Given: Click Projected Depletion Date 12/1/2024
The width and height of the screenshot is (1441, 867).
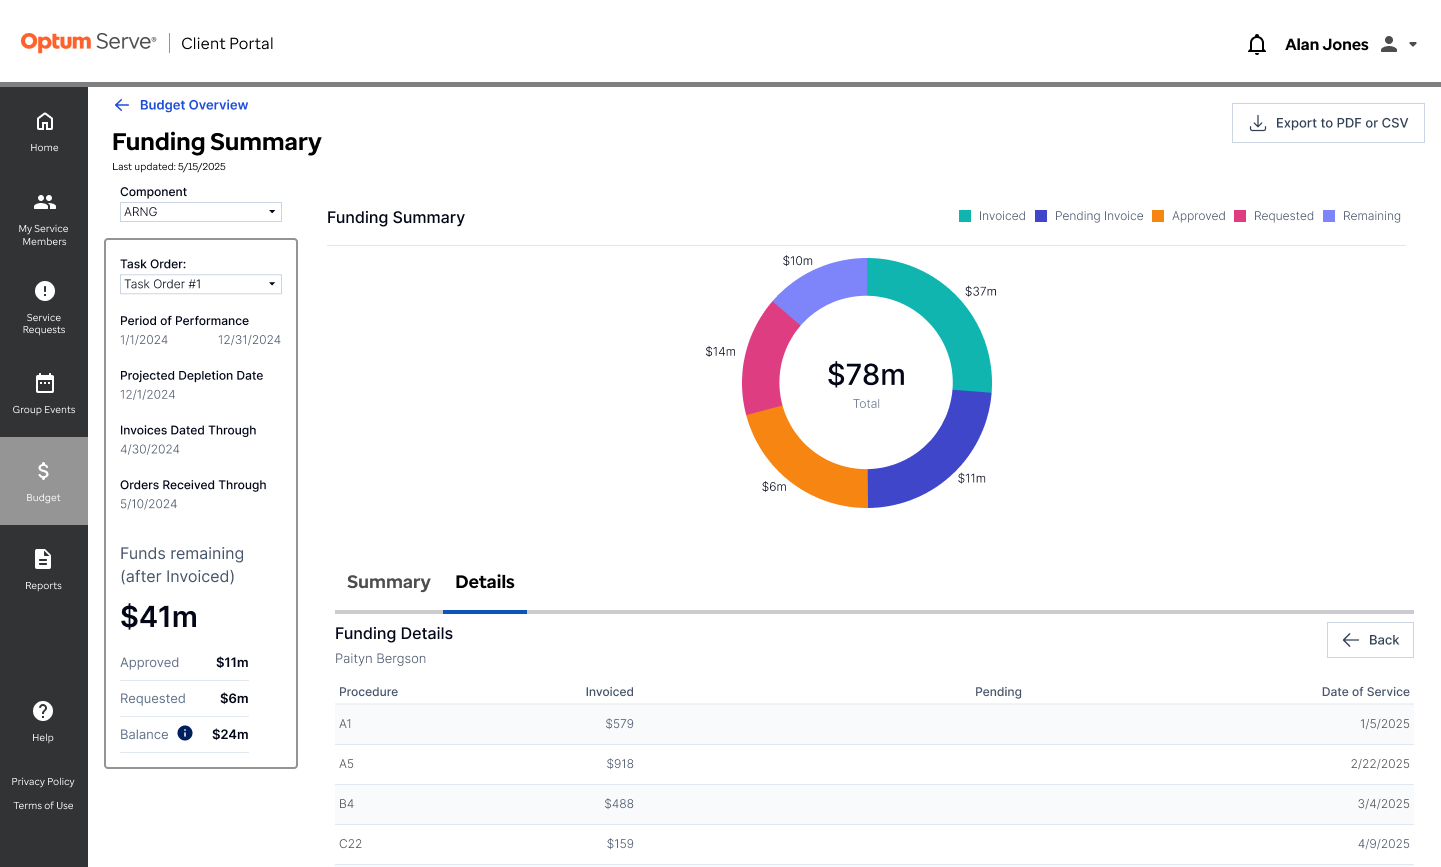Looking at the screenshot, I should (148, 395).
